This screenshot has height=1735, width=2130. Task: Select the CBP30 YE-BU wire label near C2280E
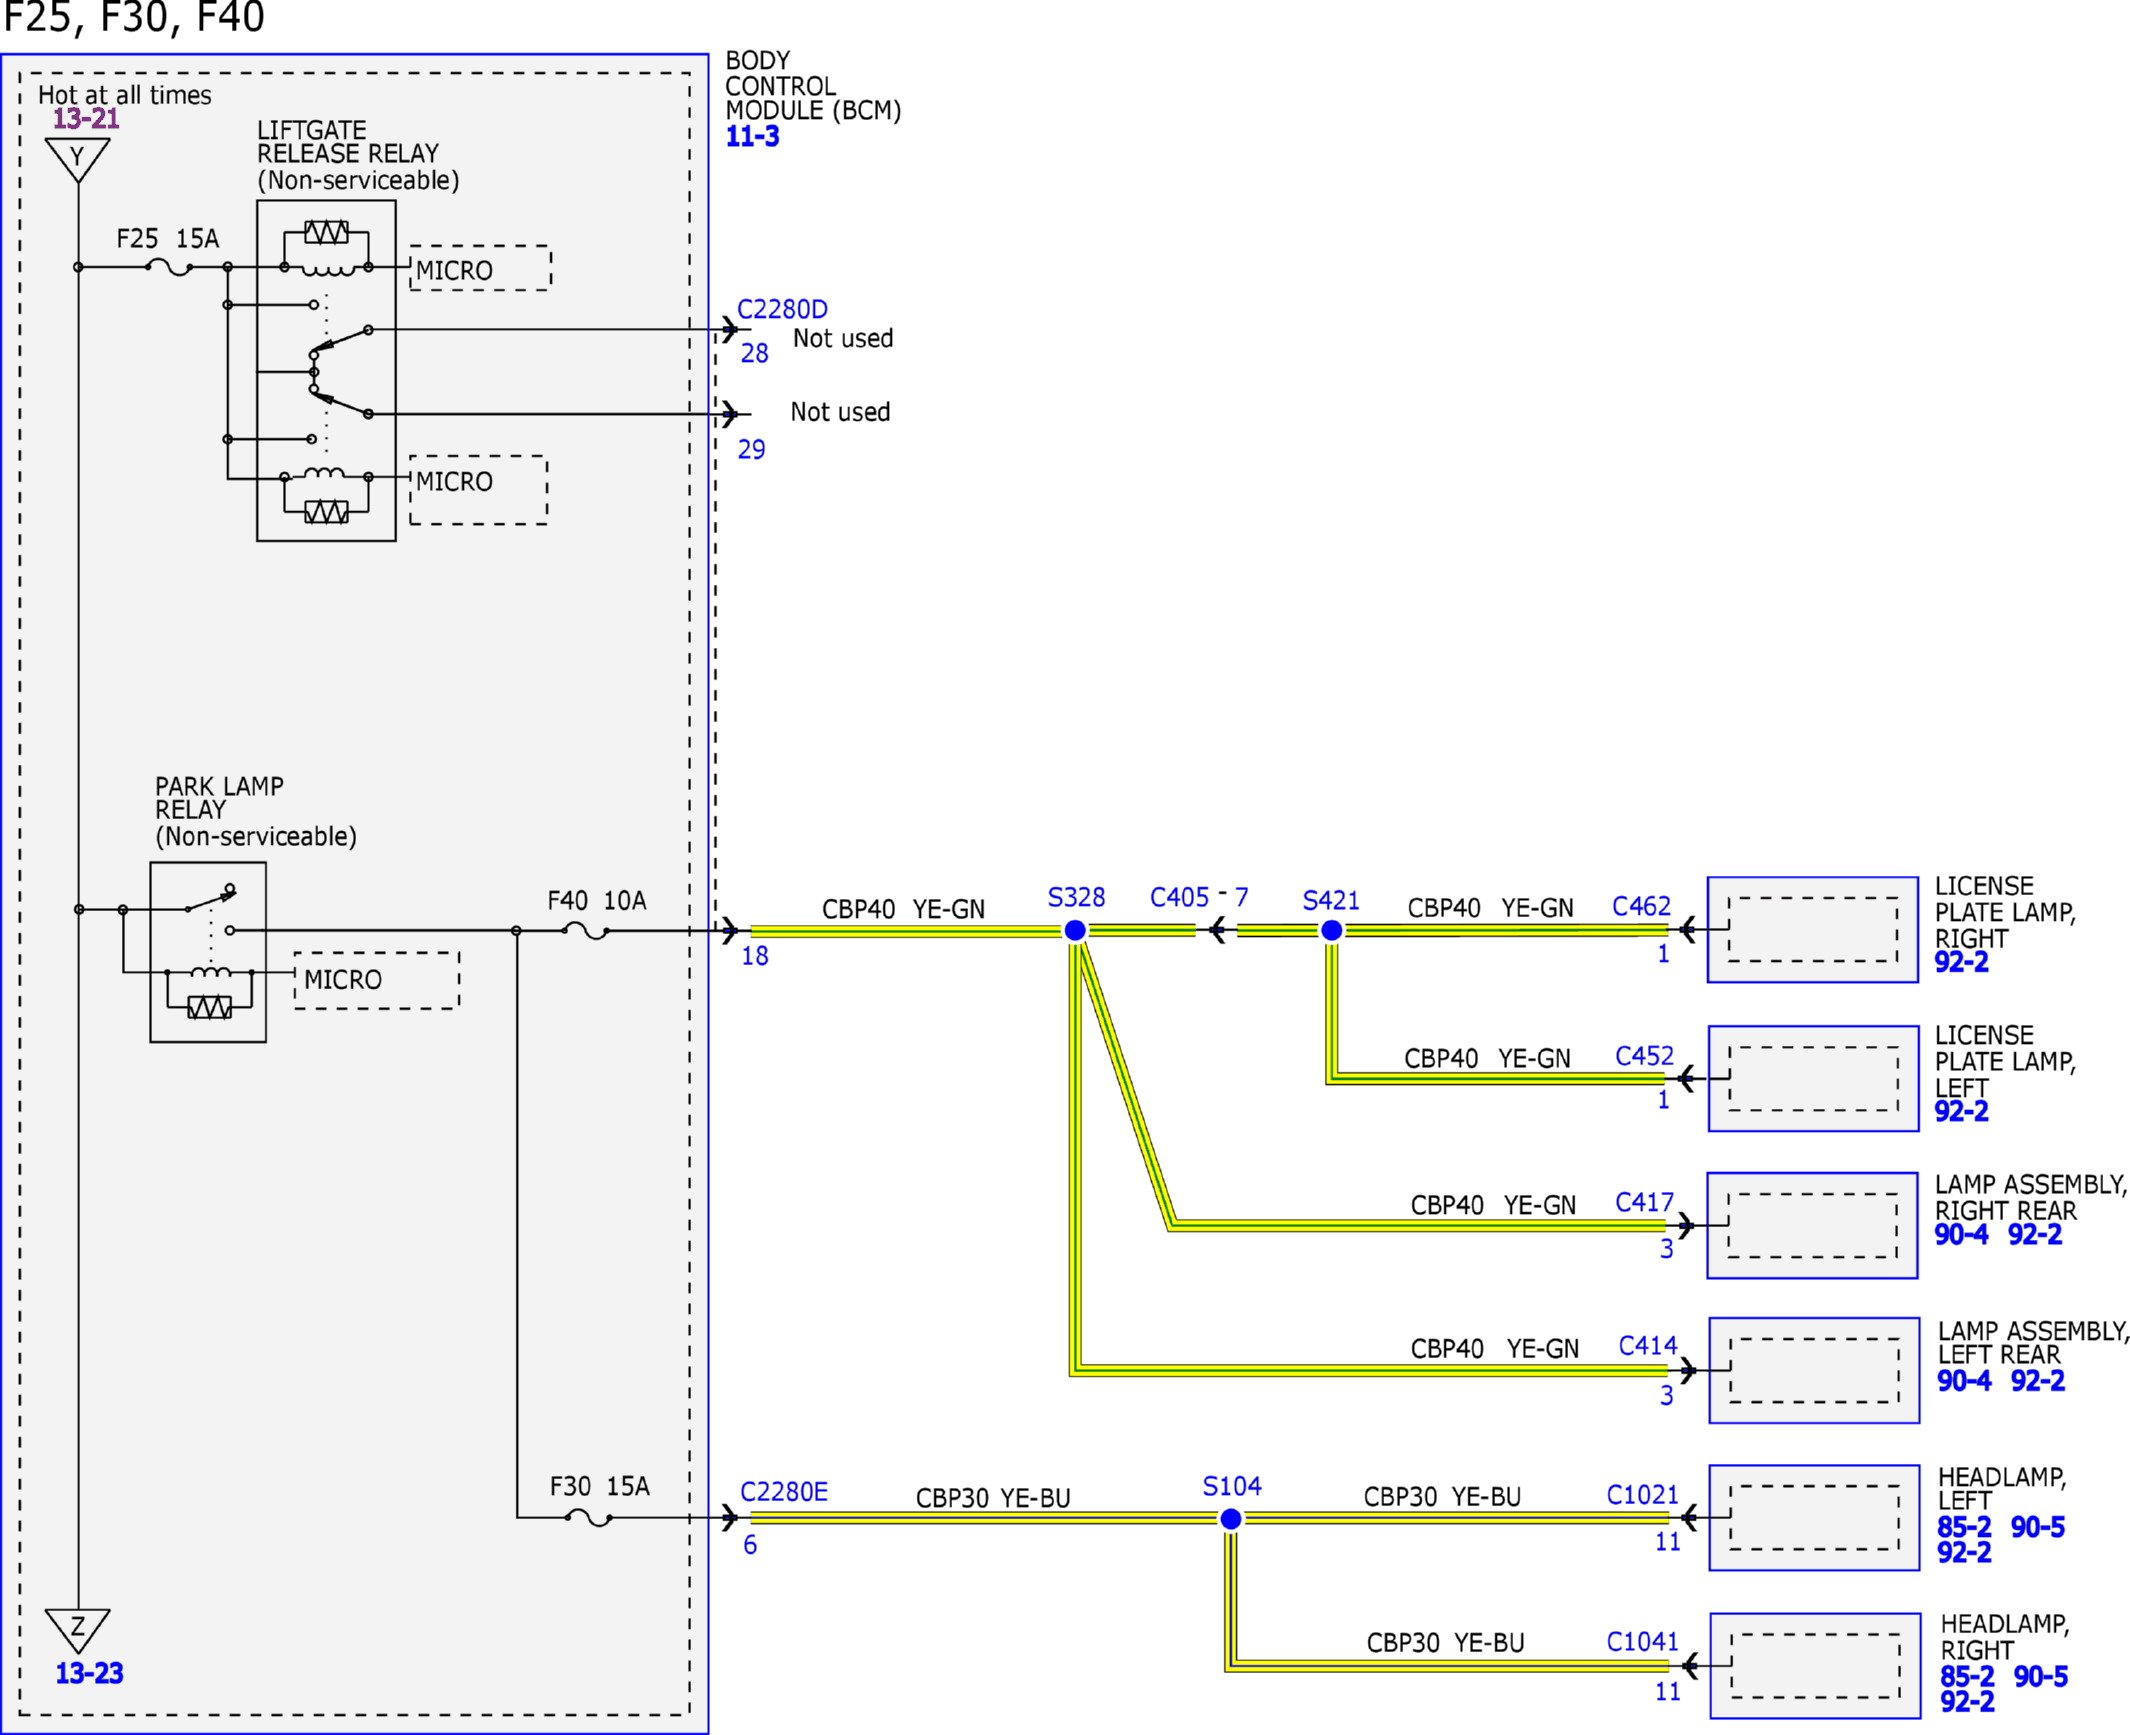(x=993, y=1498)
